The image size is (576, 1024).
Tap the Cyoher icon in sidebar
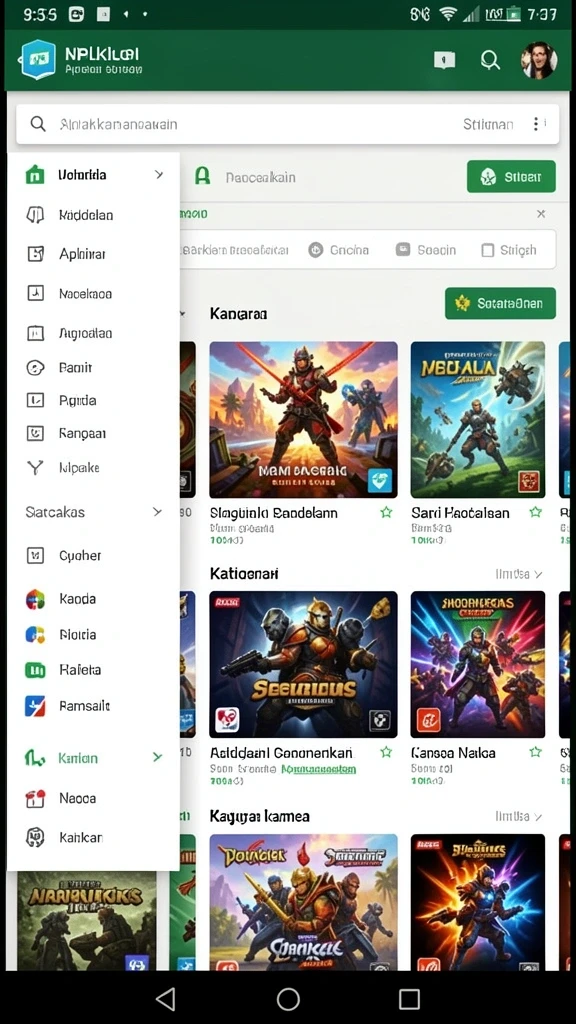pyautogui.click(x=35, y=556)
